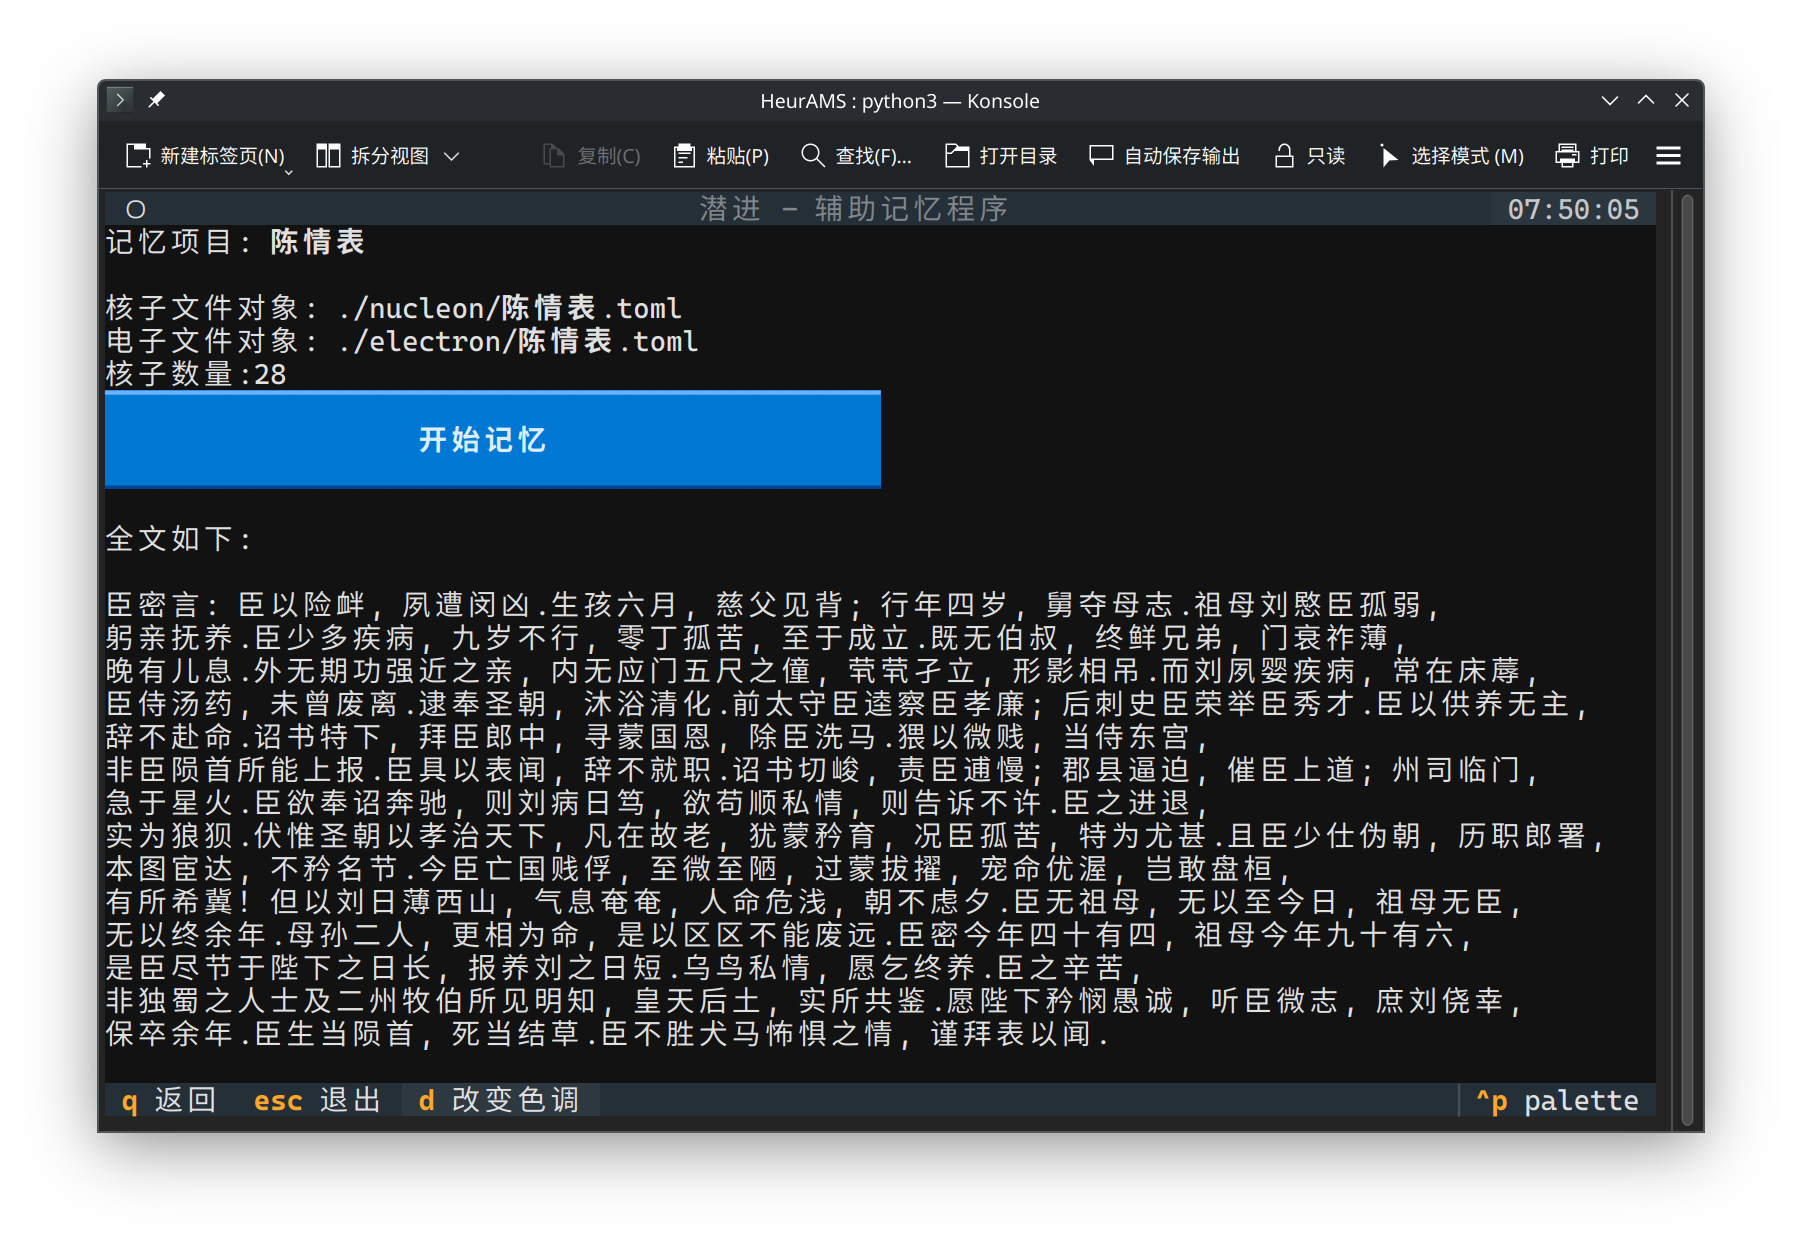Open the hamburger menu in toolbar
Image resolution: width=1803 pixels, height=1249 pixels.
[1668, 156]
